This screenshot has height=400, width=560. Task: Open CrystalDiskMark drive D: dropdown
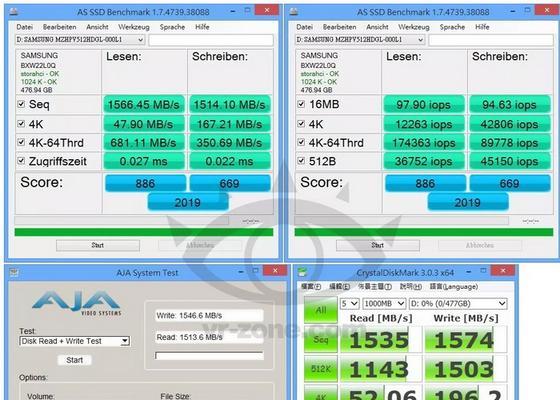458,304
